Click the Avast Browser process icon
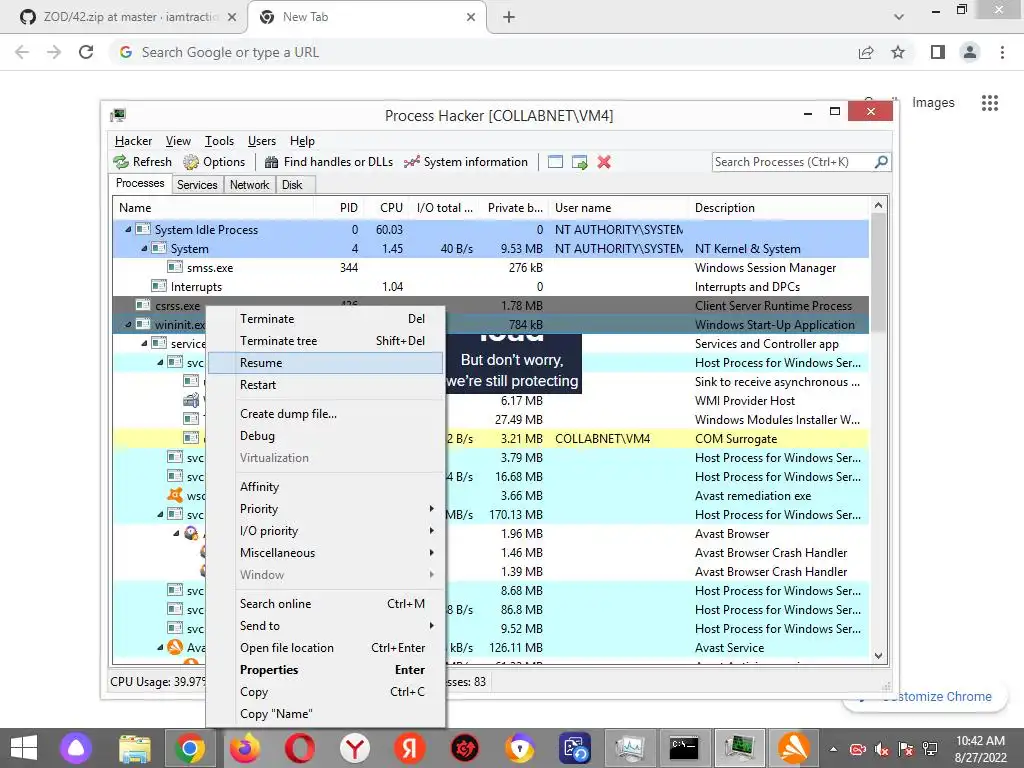 [x=191, y=533]
